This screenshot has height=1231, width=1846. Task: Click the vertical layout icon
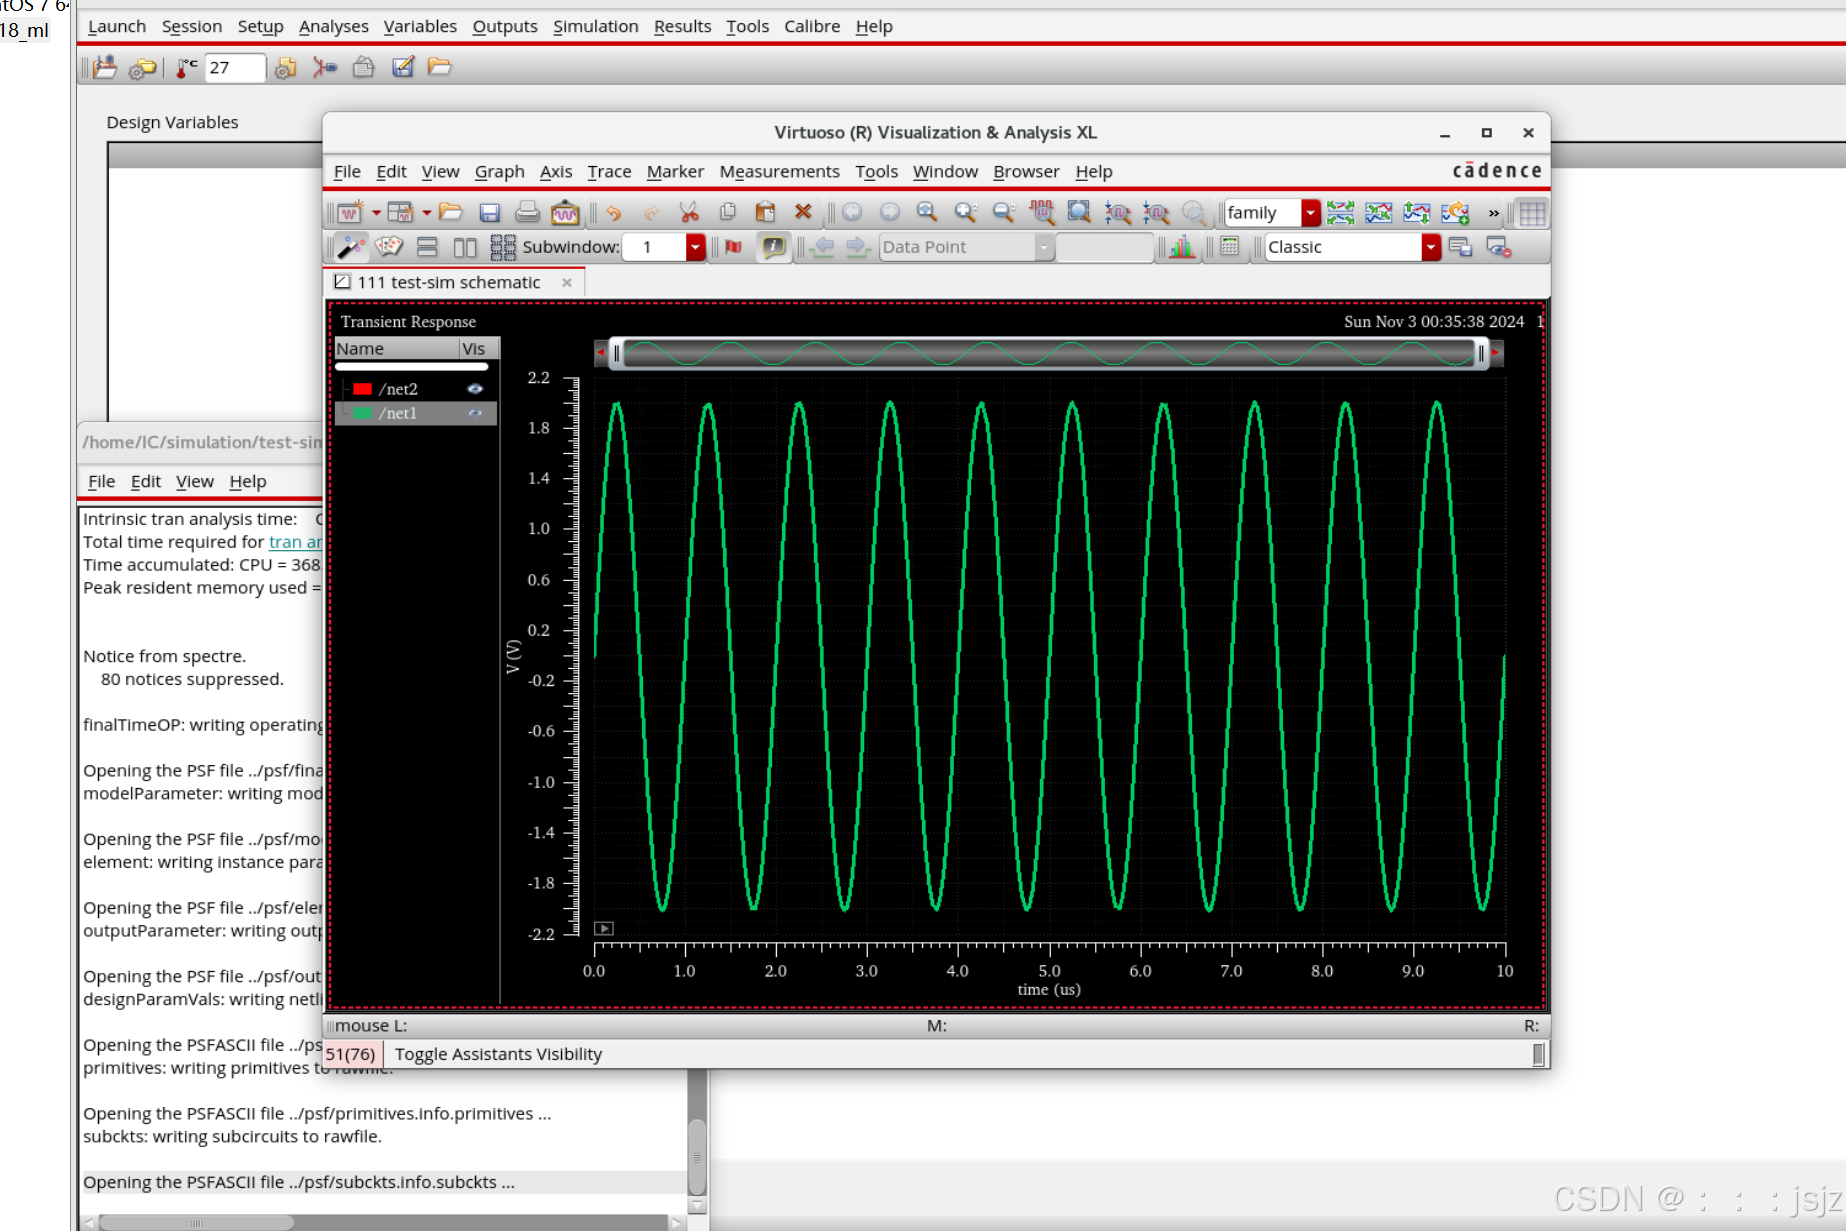tap(427, 247)
